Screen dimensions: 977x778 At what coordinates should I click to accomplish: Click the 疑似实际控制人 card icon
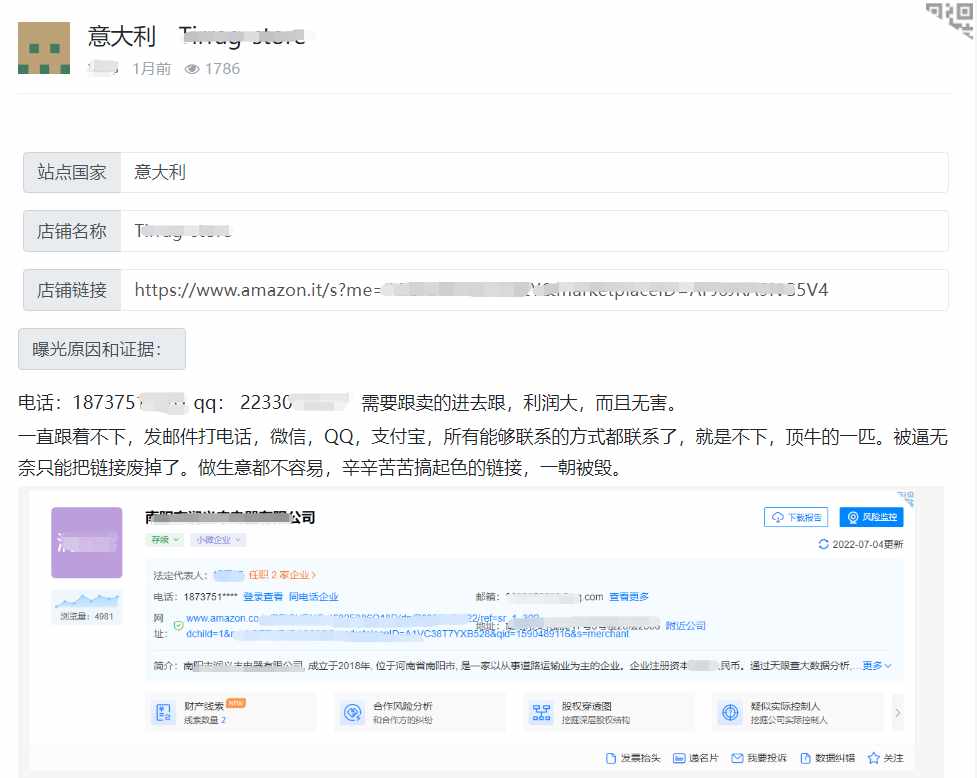(730, 712)
